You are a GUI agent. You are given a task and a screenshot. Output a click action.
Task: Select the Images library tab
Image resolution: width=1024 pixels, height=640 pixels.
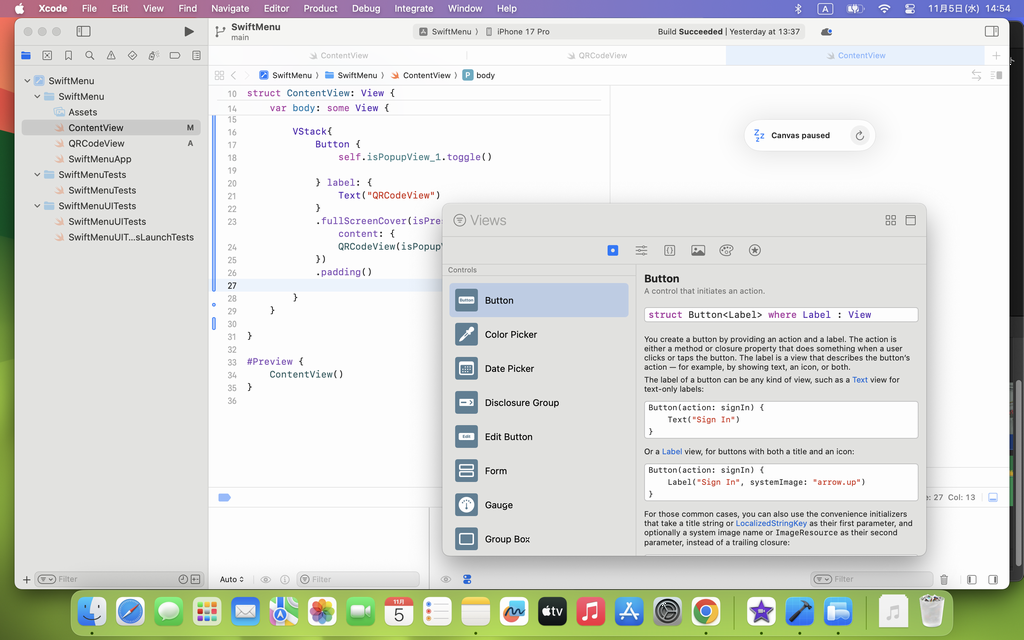[698, 250]
